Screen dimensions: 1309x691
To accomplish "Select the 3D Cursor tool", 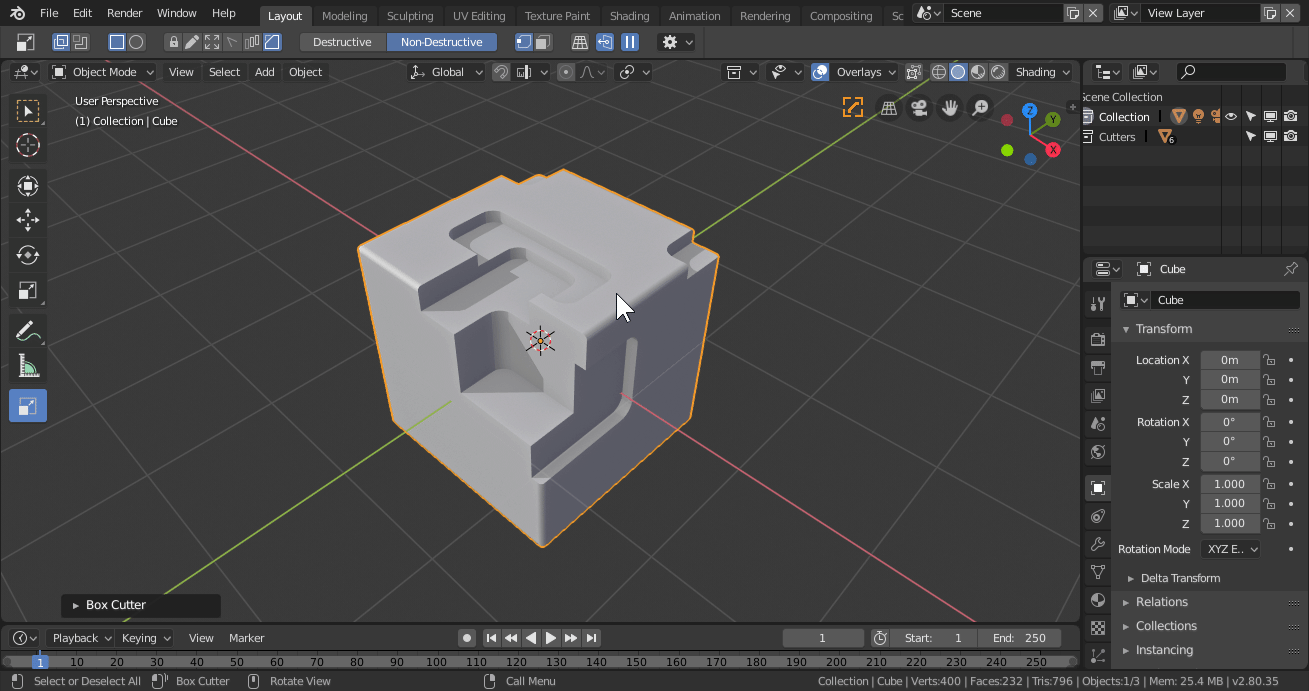I will click(28, 145).
